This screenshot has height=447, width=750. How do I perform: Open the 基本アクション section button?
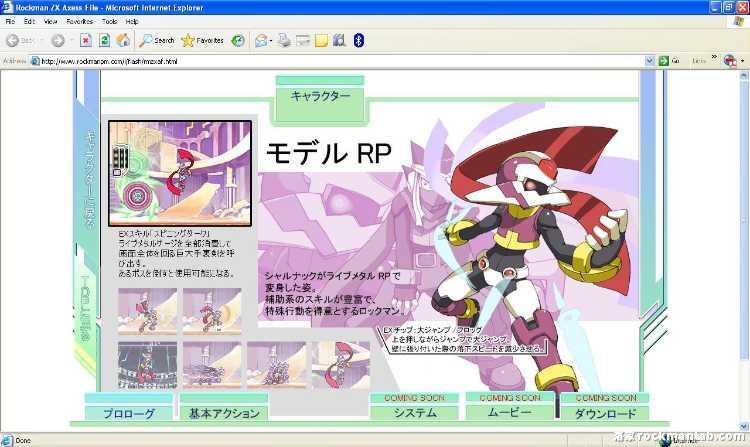(224, 407)
